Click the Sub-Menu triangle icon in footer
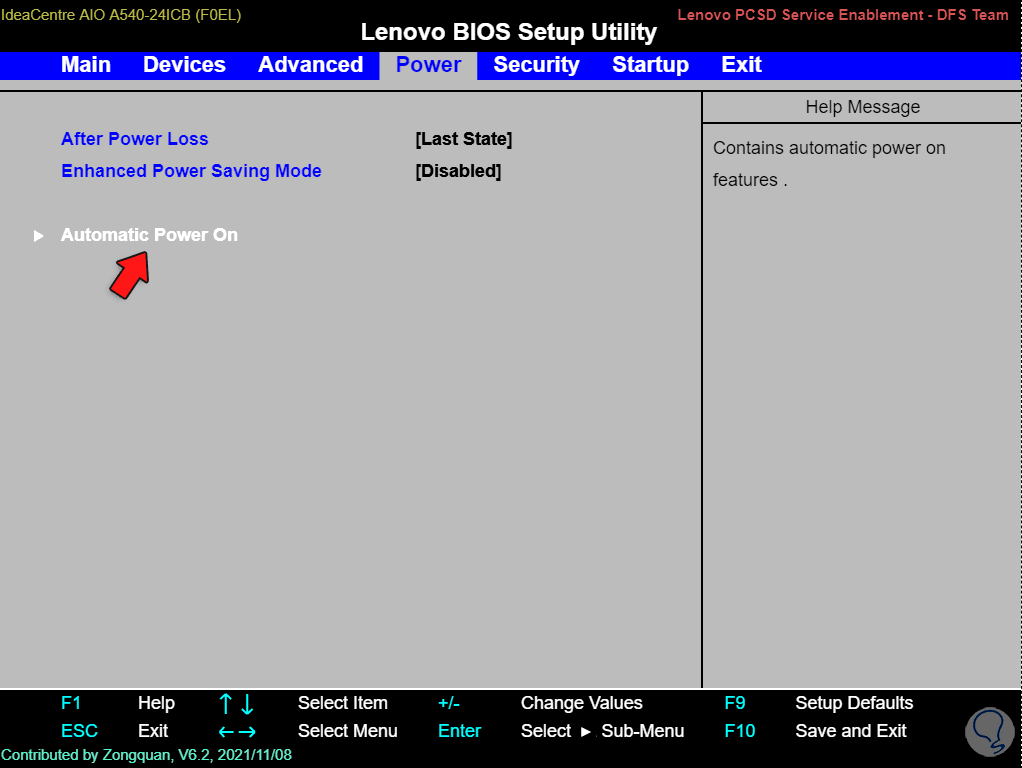Image resolution: width=1022 pixels, height=768 pixels. pos(585,732)
